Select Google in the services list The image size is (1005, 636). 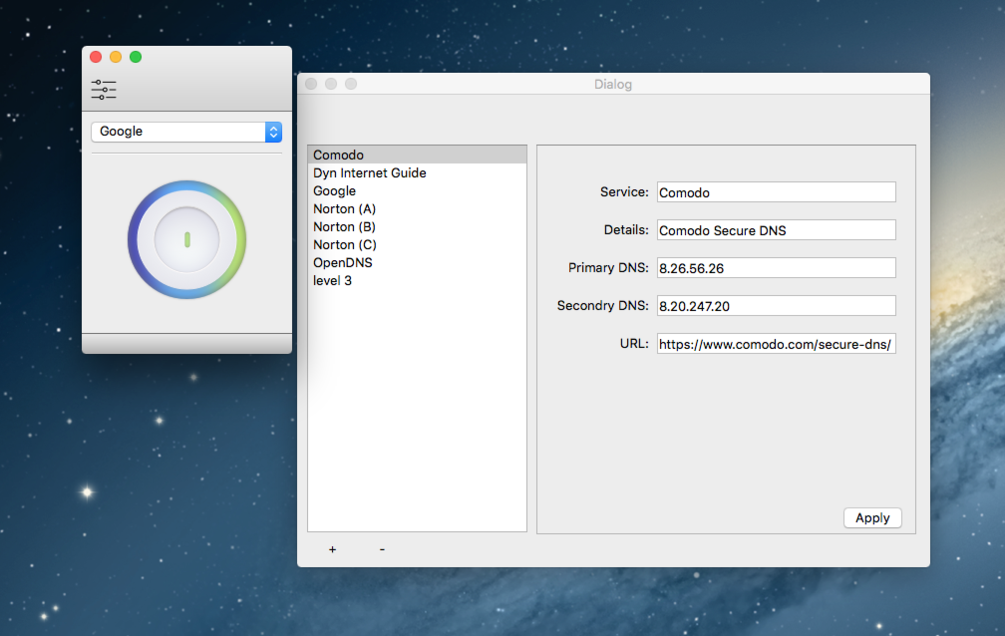[417, 190]
